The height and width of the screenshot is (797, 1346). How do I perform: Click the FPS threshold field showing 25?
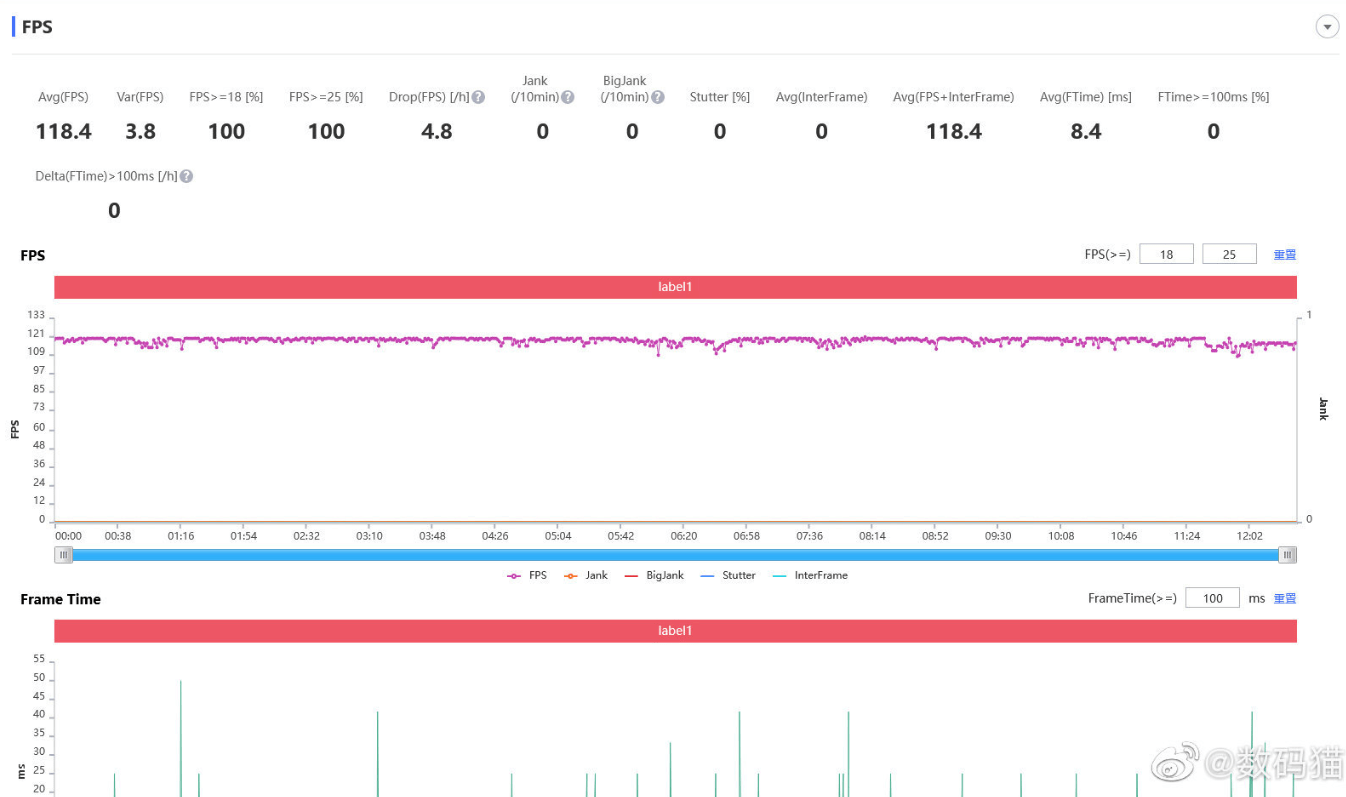tap(1229, 254)
